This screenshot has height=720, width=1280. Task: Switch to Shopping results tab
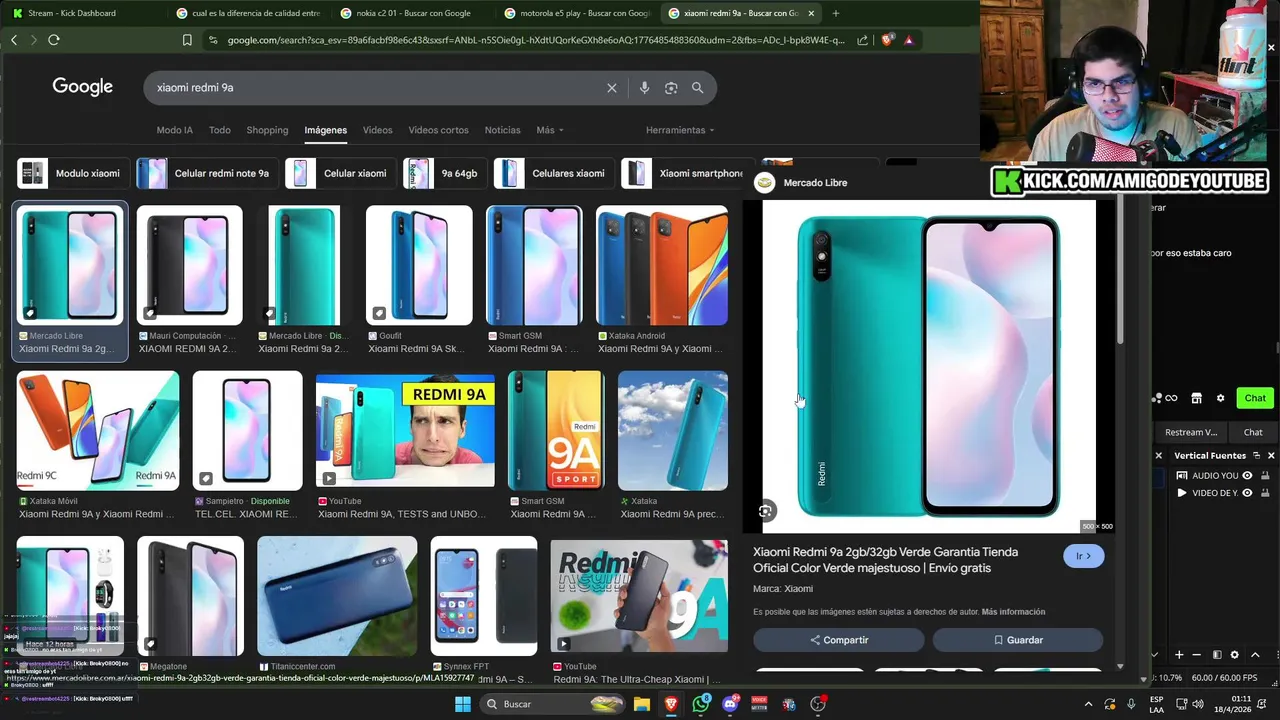(267, 130)
